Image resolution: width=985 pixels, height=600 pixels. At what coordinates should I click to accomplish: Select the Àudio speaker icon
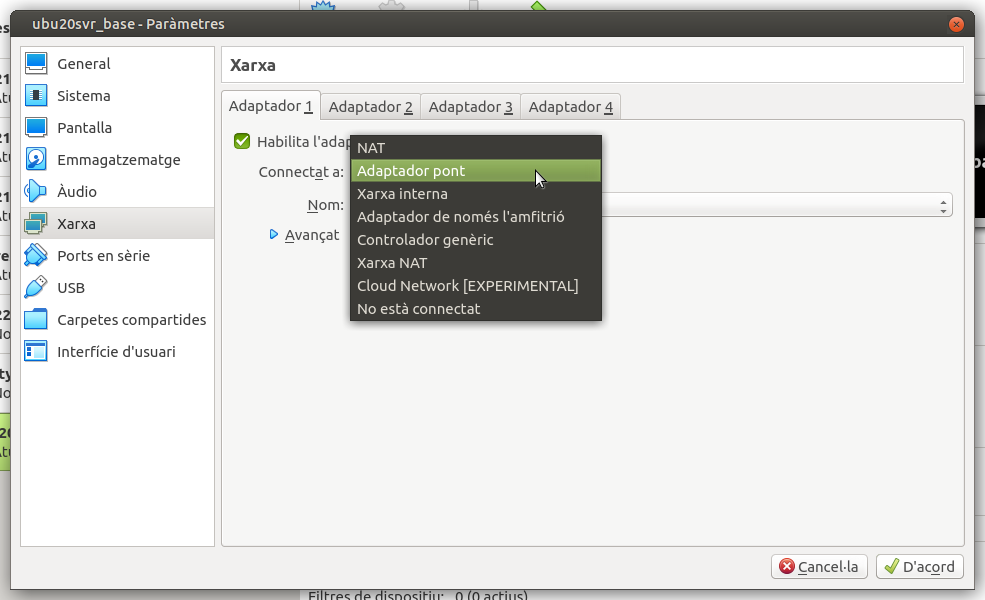pyautogui.click(x=36, y=192)
